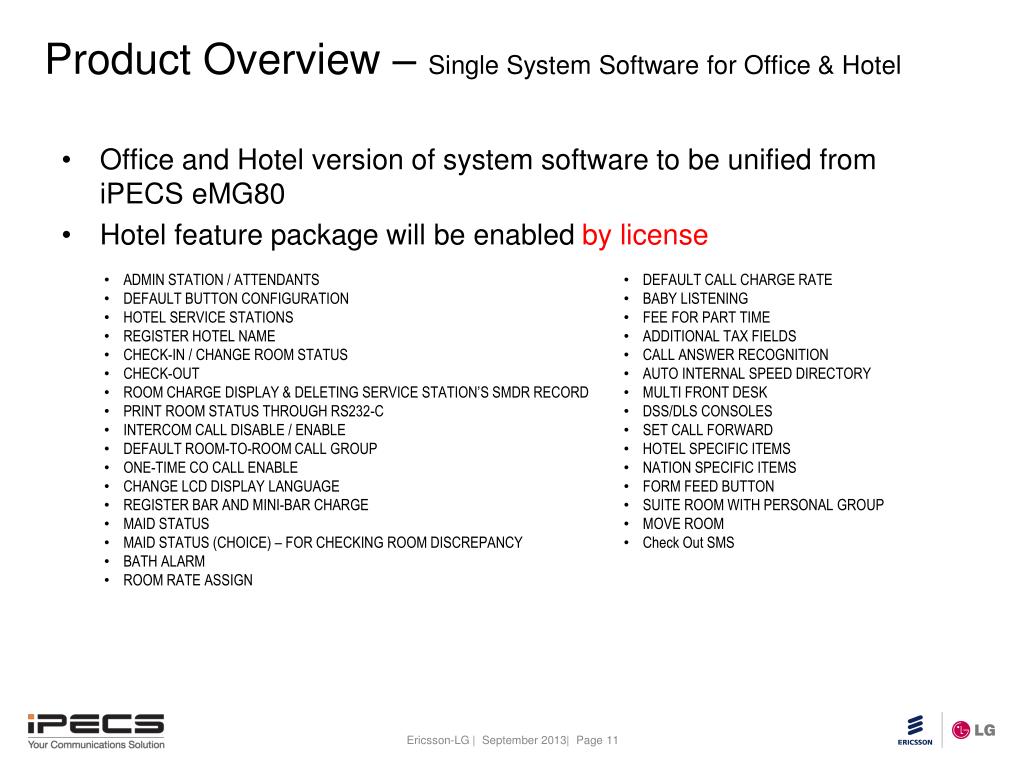Click 'Page 11' footer label
The height and width of the screenshot is (768, 1024).
(597, 740)
